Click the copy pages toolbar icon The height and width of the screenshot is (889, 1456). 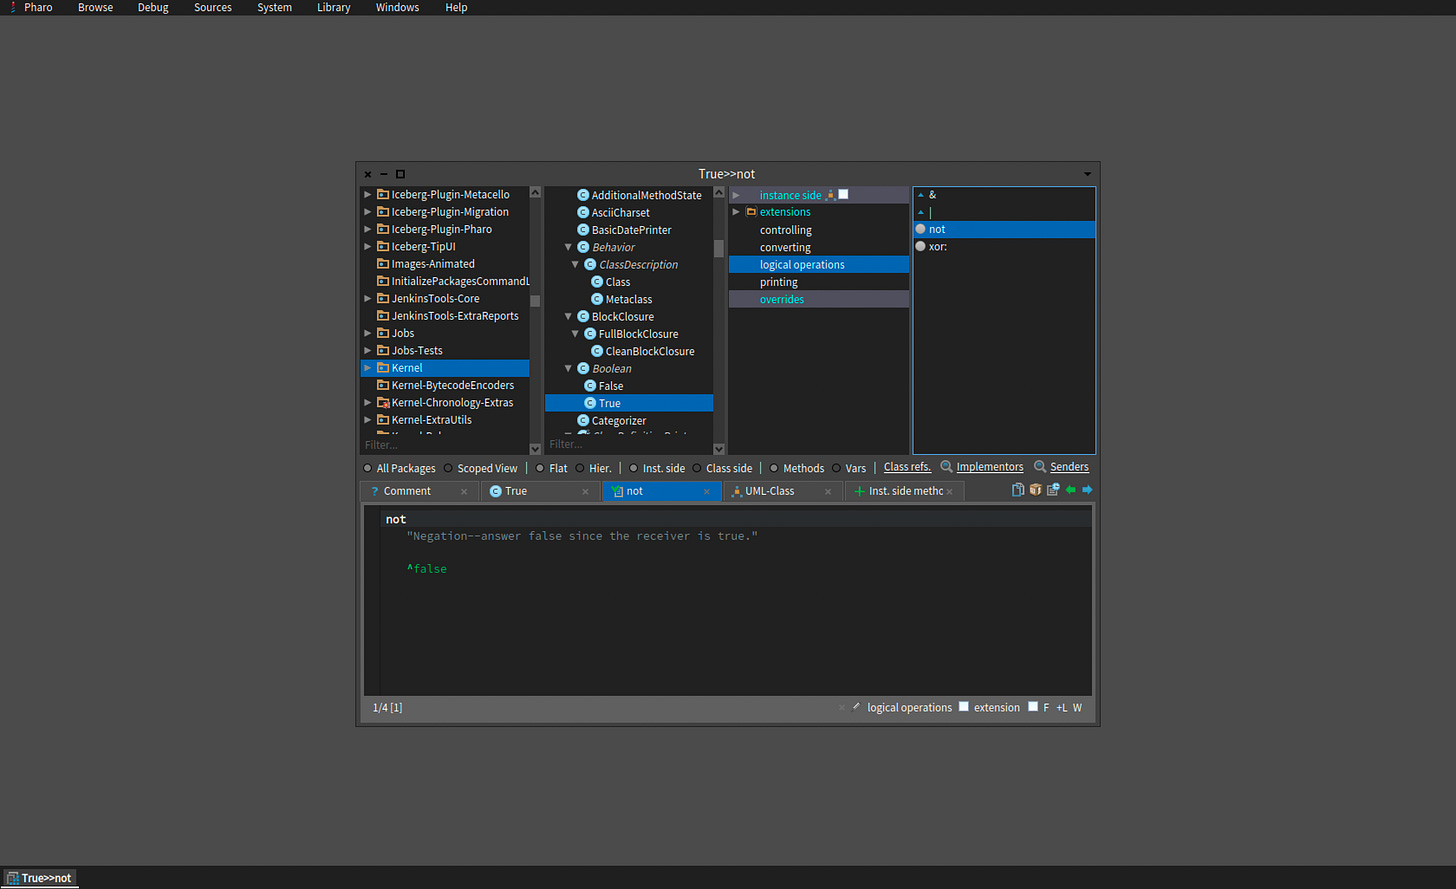tap(1018, 490)
